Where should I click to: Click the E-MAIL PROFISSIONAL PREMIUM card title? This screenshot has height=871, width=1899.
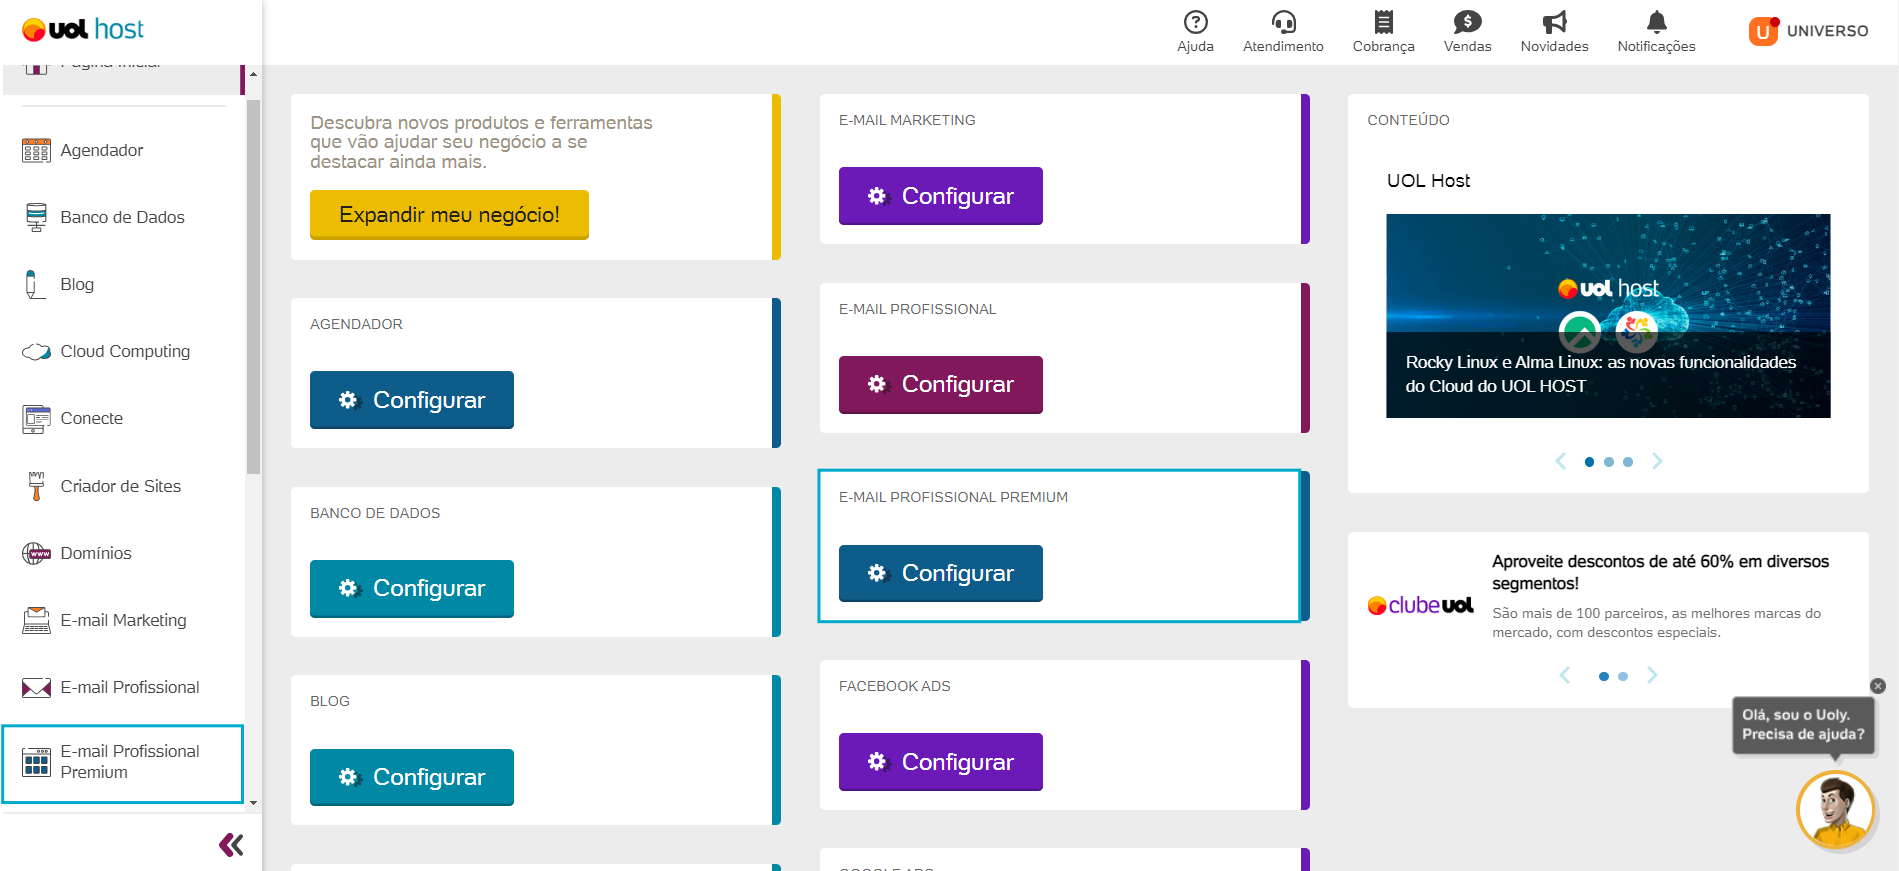pyautogui.click(x=953, y=497)
